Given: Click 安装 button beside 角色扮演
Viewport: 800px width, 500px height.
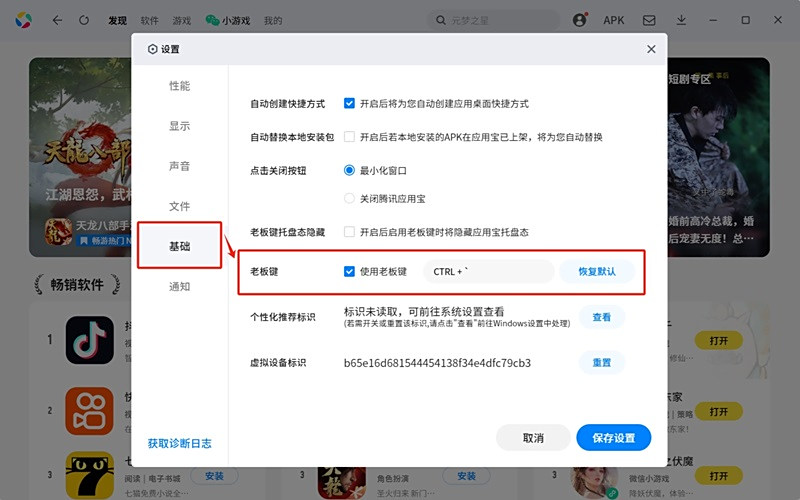Looking at the screenshot, I should click(466, 476).
